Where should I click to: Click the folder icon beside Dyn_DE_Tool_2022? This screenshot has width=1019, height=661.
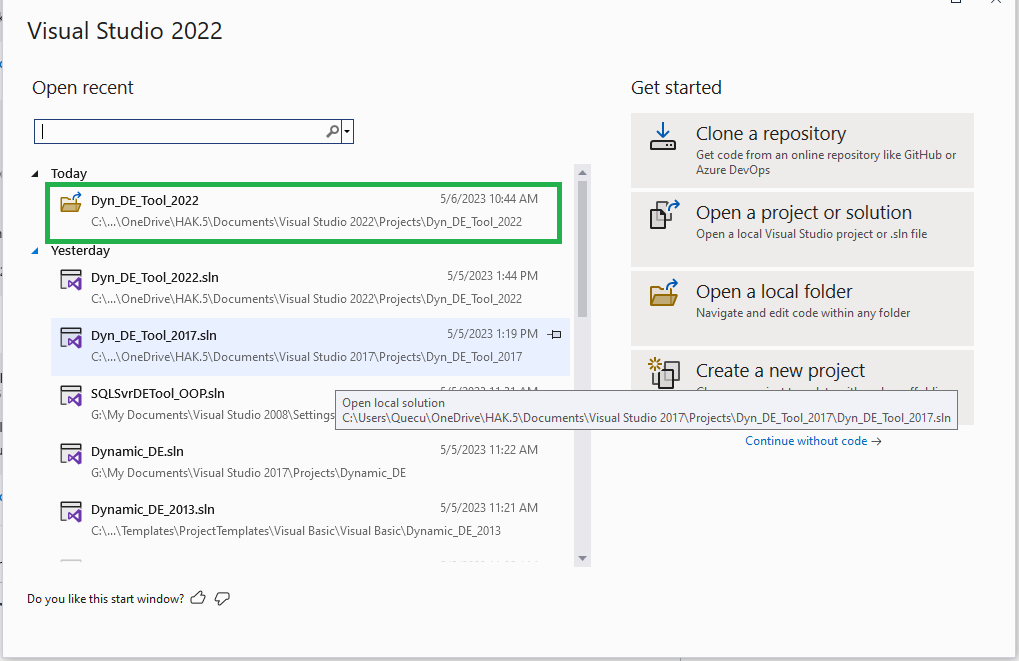70,202
